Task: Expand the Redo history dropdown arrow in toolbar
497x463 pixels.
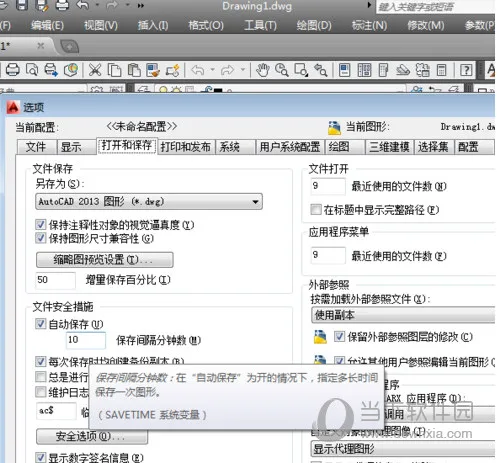Action: [x=243, y=70]
